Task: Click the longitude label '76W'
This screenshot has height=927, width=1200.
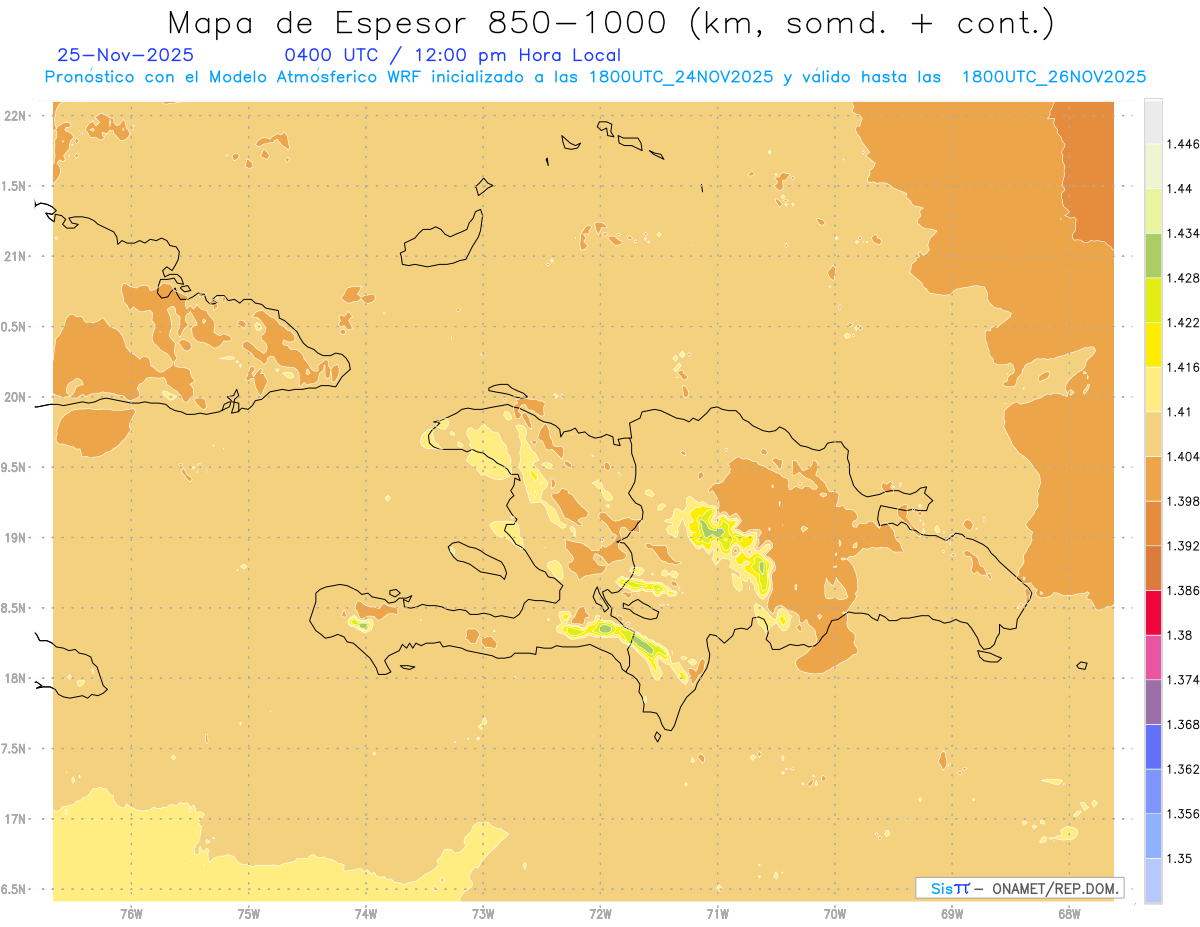Action: pos(131,913)
